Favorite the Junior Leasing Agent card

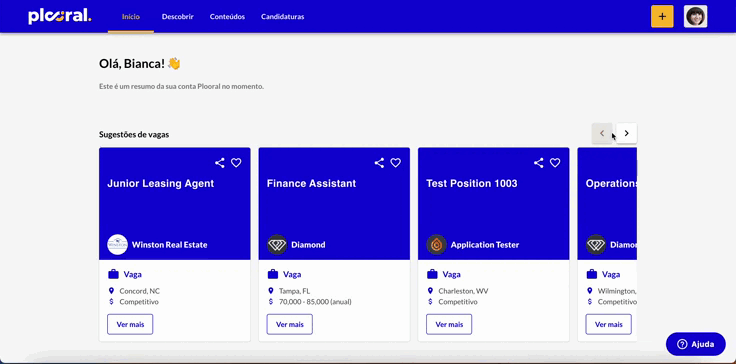236,163
